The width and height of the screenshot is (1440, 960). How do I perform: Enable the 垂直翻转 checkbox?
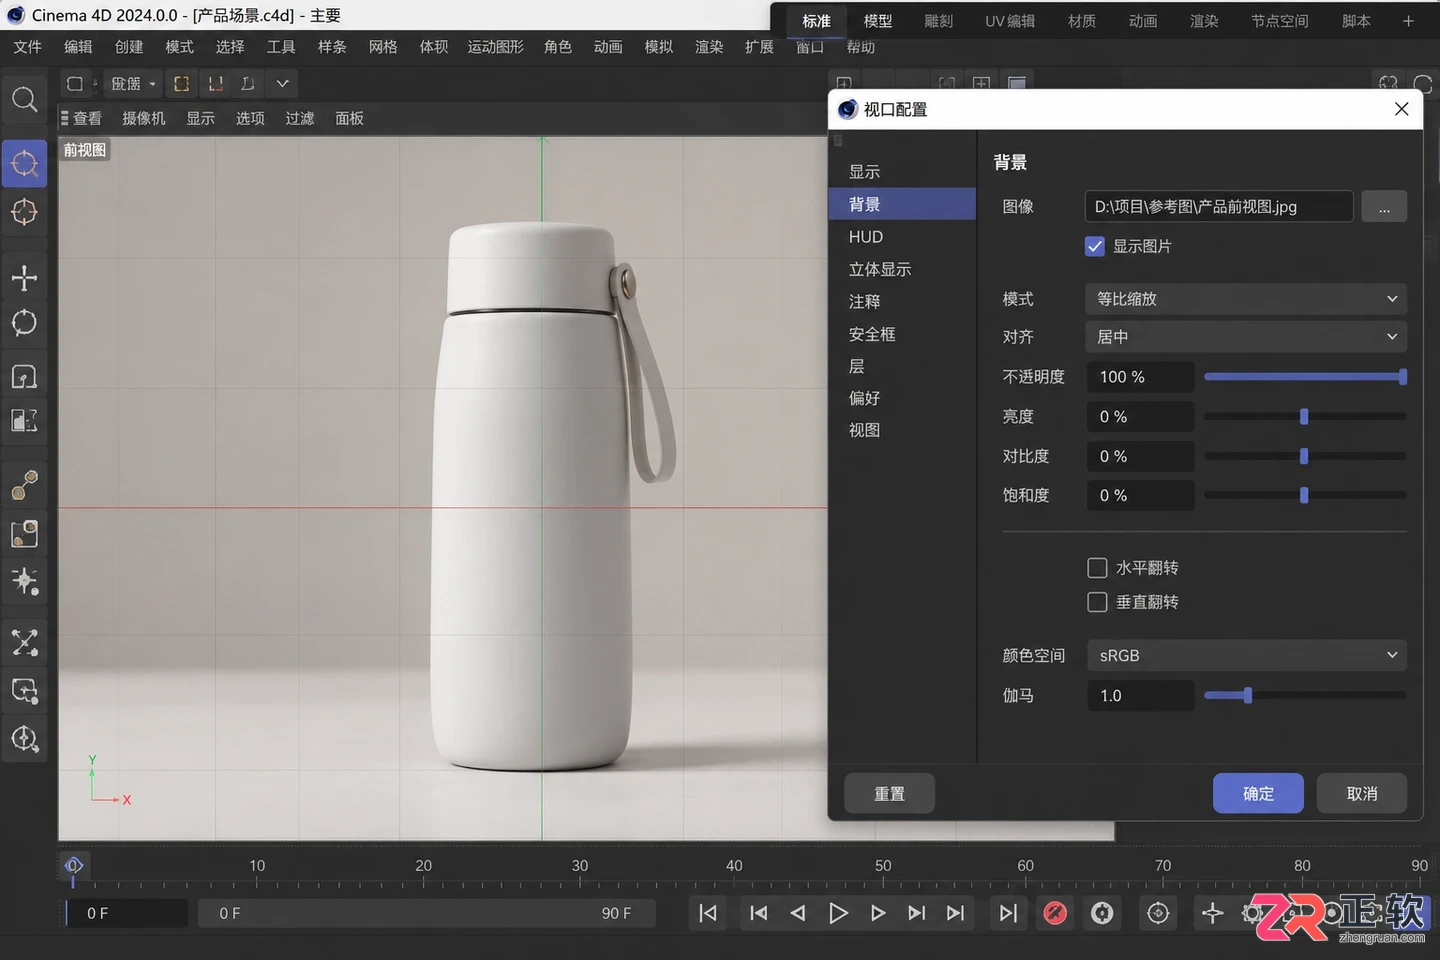[1097, 602]
